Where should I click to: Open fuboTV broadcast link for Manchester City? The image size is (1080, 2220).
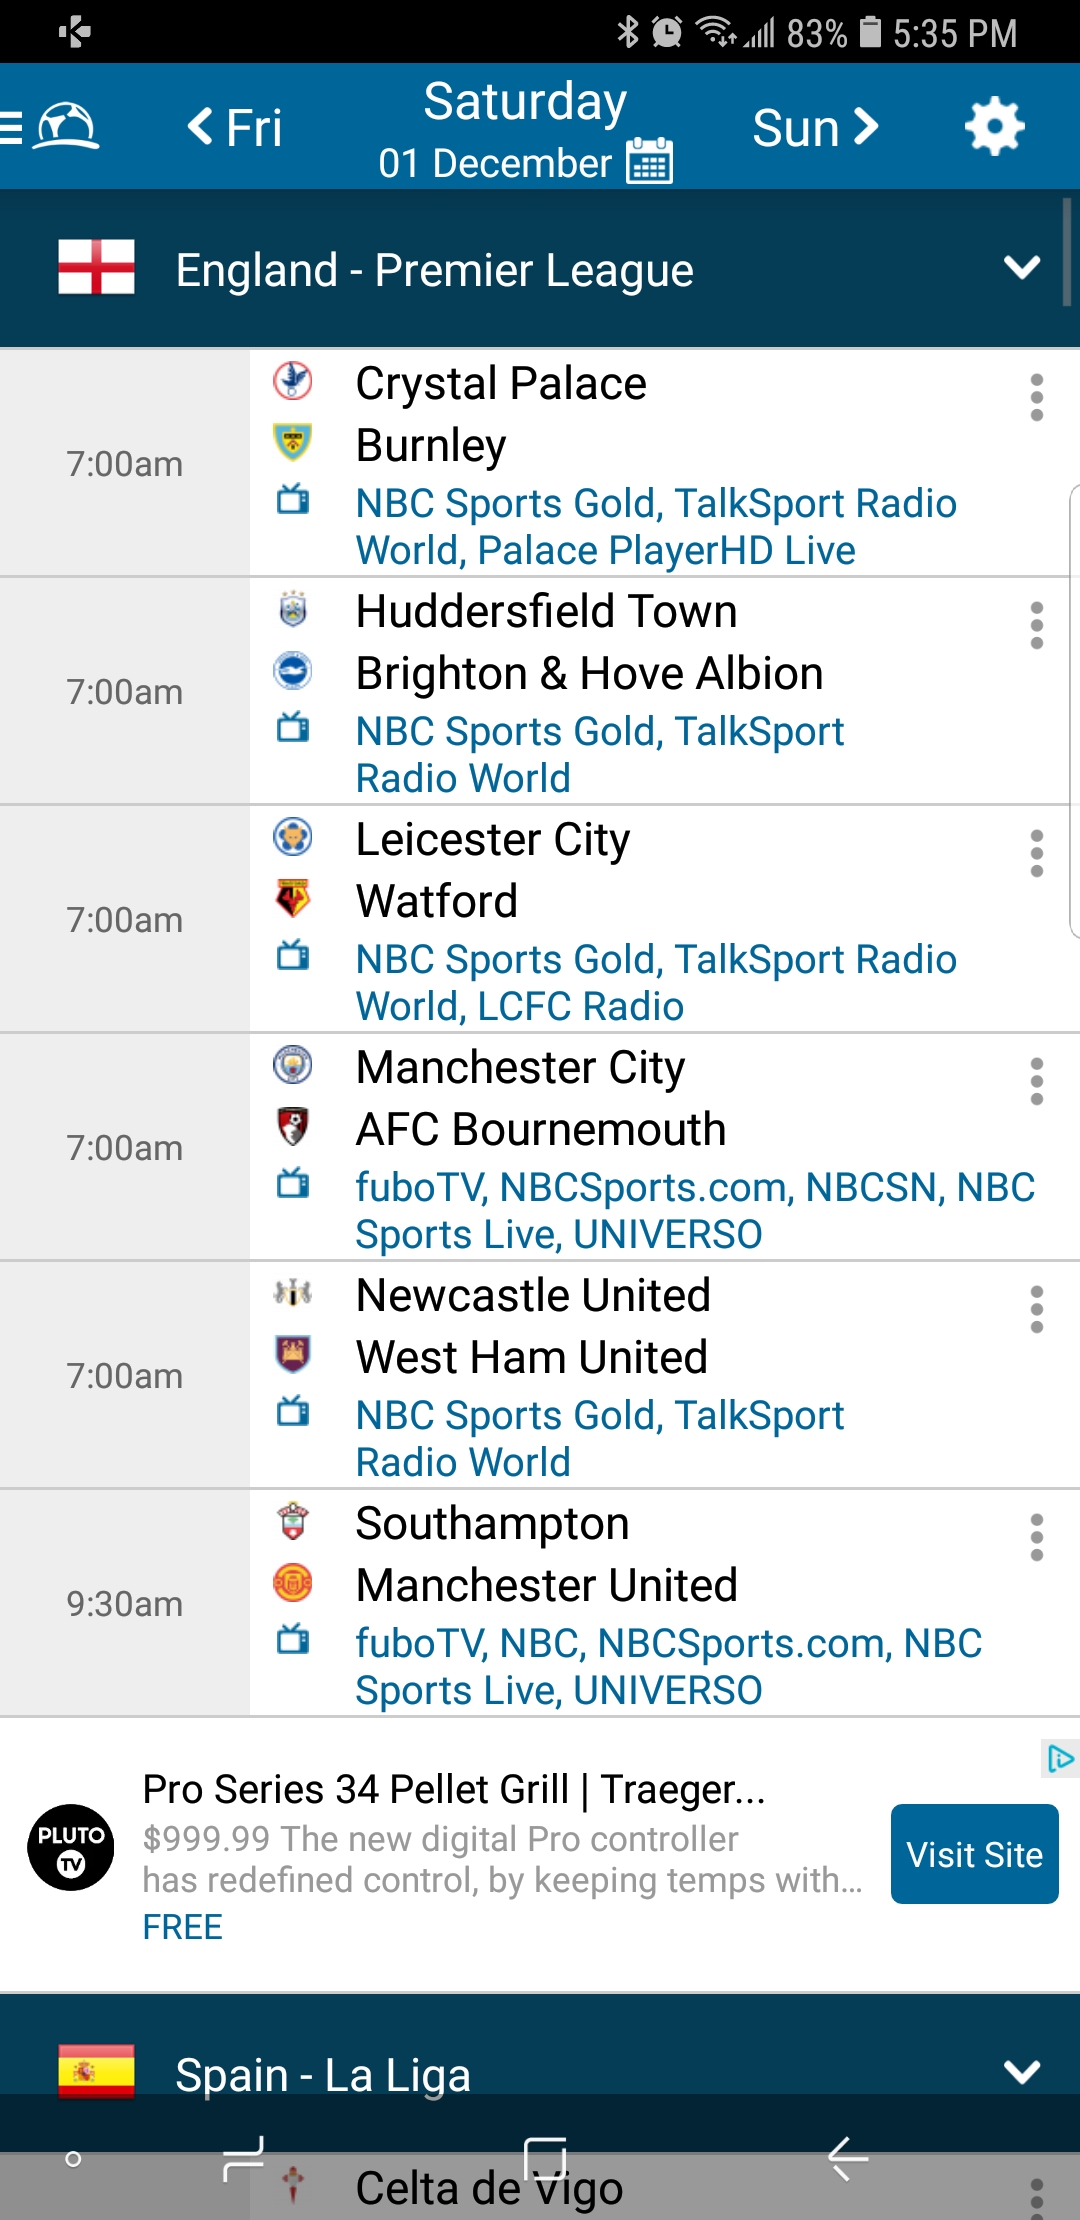420,1188
